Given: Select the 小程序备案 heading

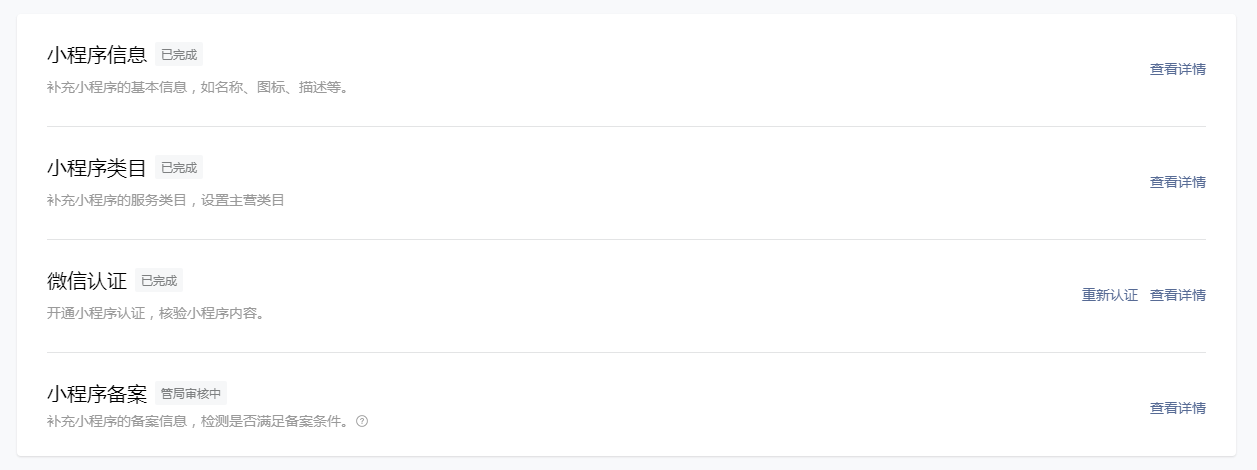Looking at the screenshot, I should click(x=97, y=394).
